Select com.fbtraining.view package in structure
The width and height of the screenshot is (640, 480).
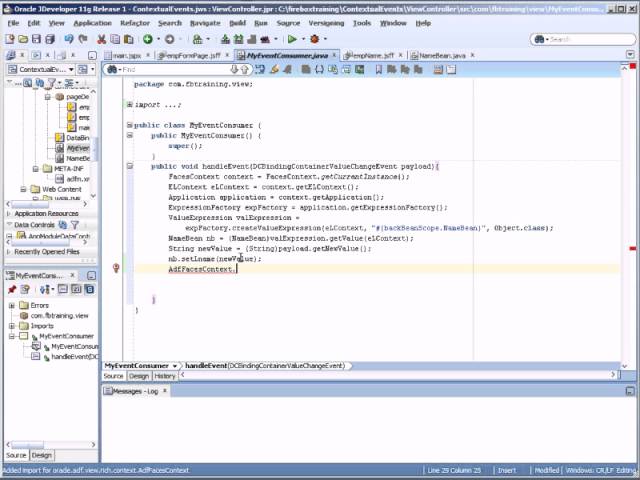coord(60,316)
